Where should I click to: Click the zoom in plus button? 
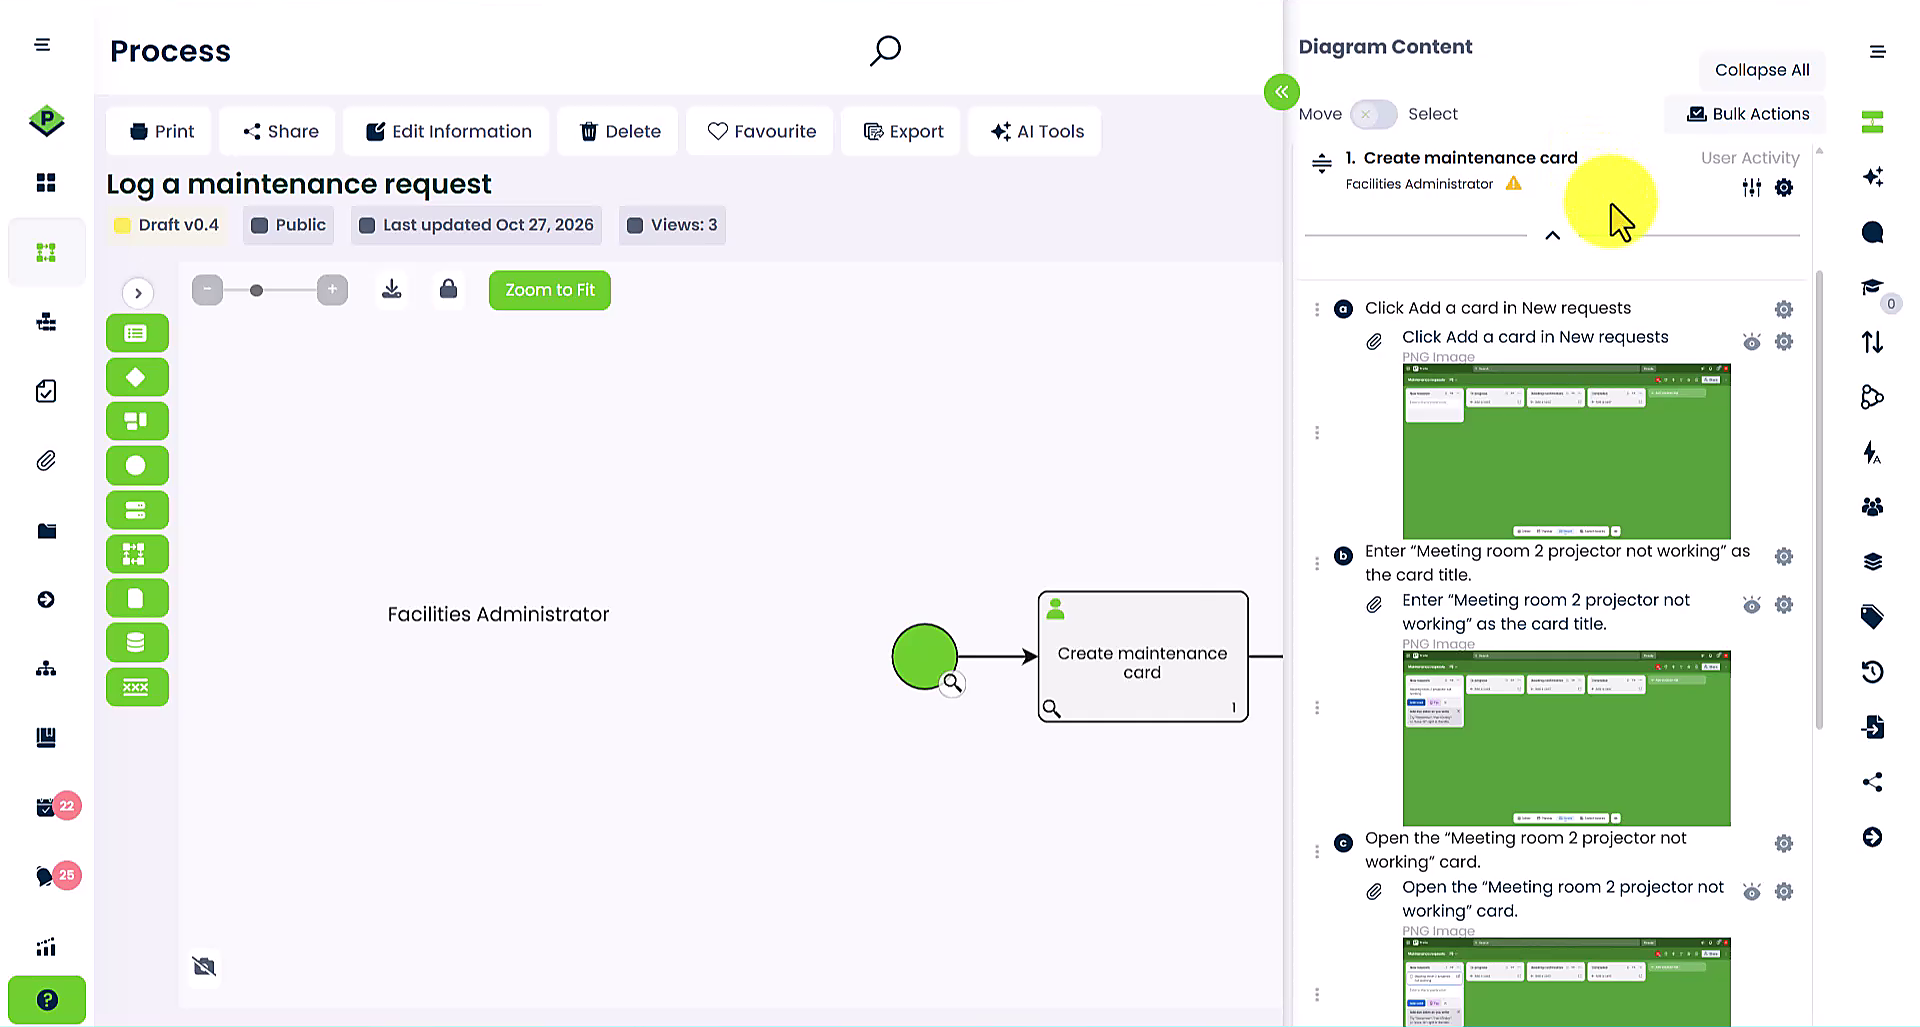click(x=332, y=290)
